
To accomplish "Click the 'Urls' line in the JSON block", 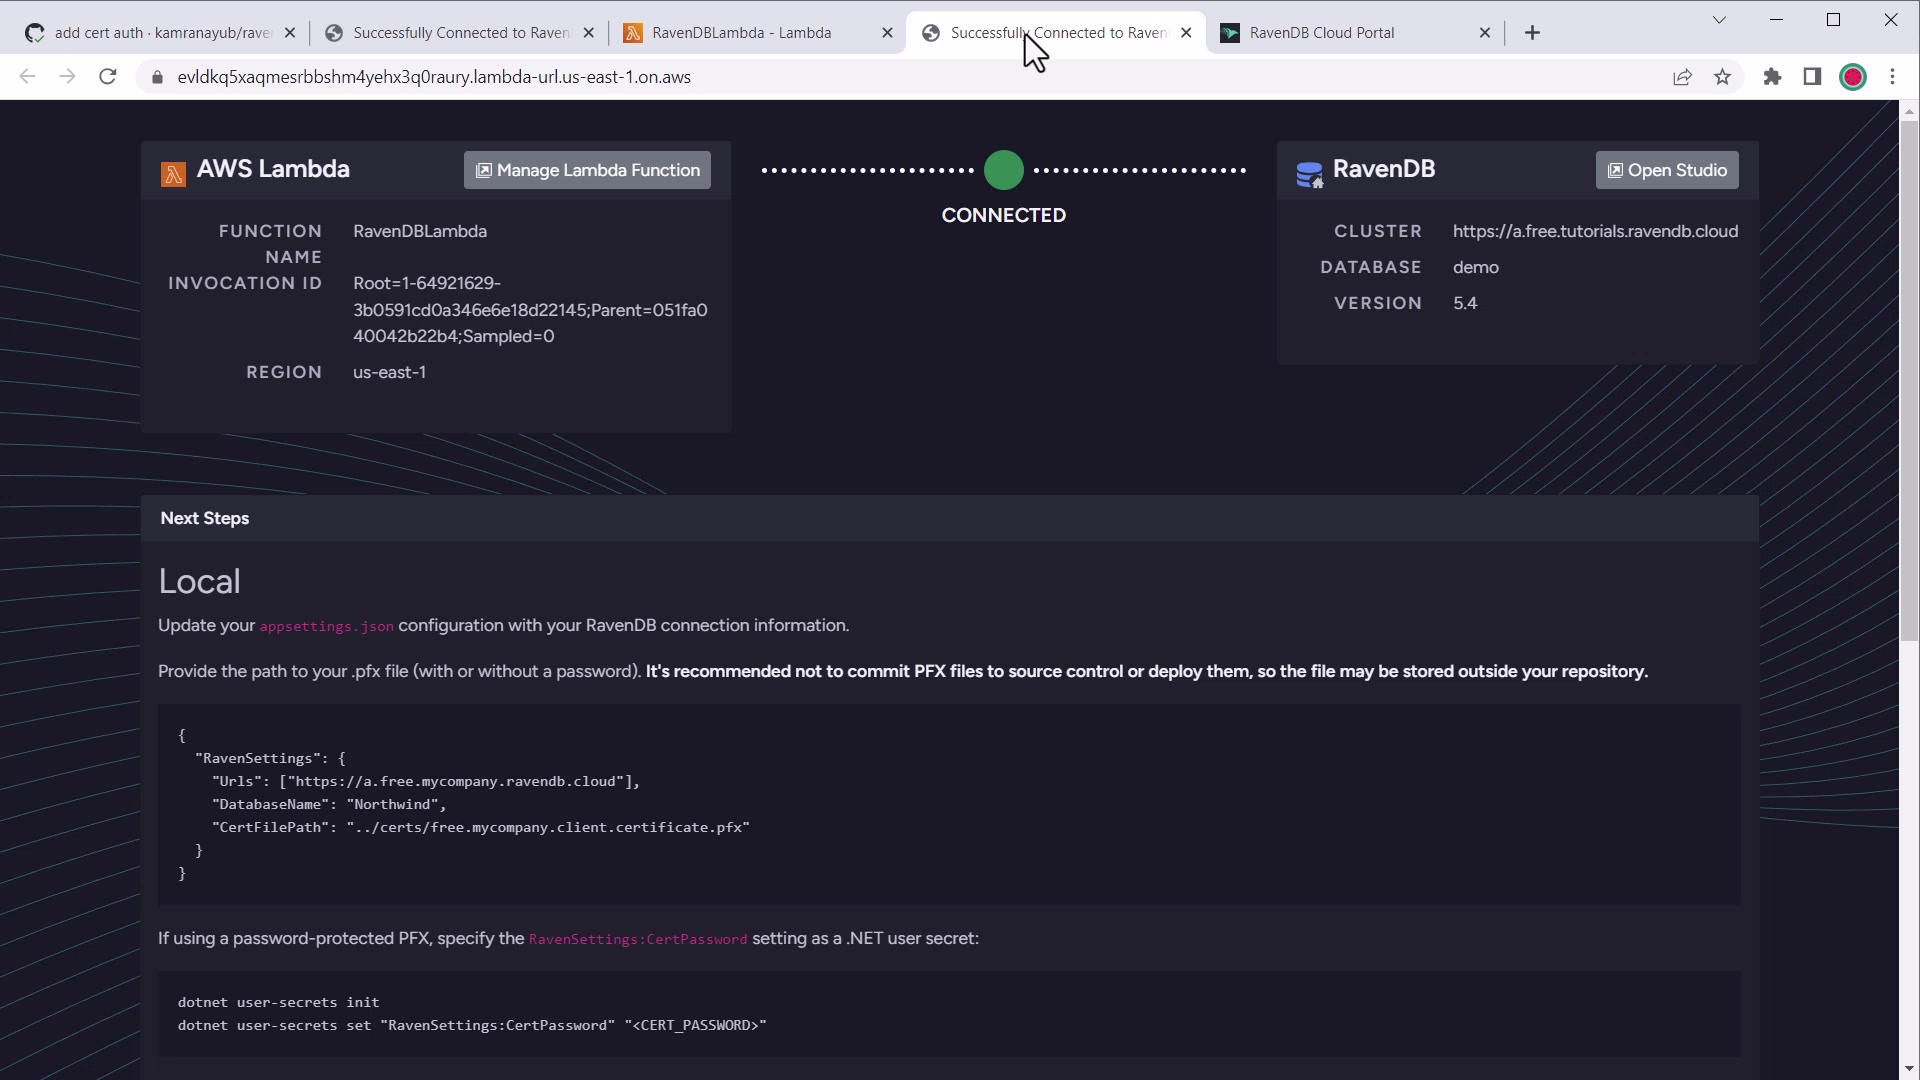I will (x=425, y=781).
